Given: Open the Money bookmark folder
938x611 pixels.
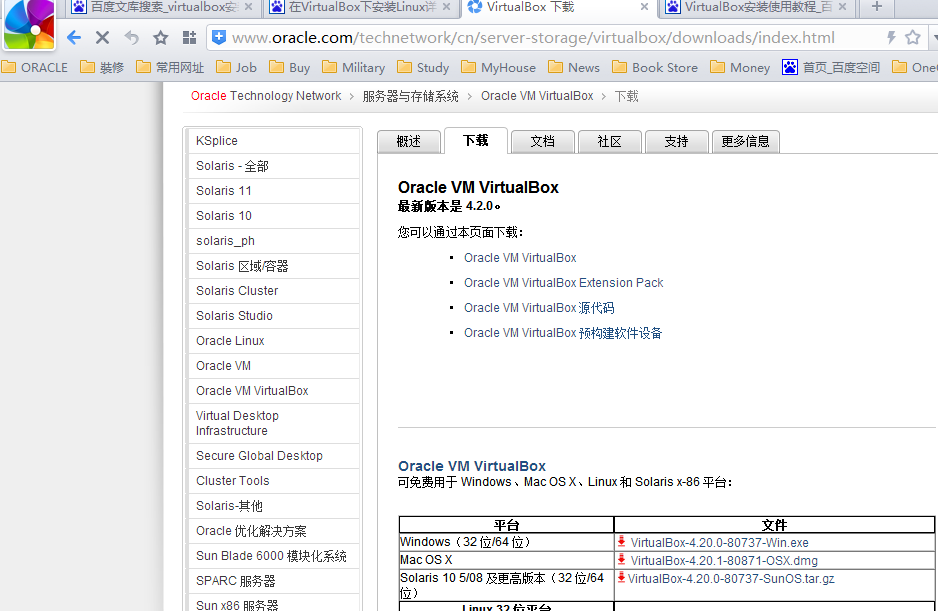Looking at the screenshot, I should coord(741,67).
